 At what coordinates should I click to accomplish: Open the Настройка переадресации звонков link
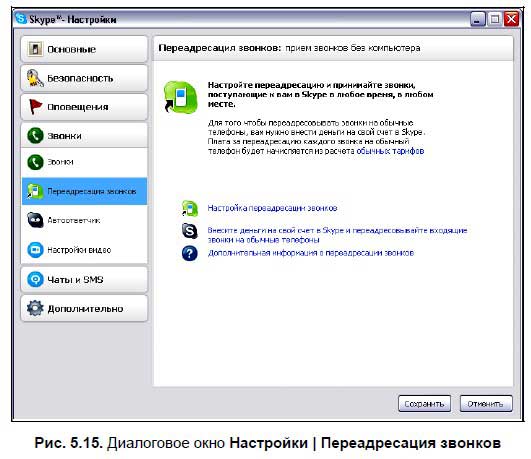(x=272, y=208)
